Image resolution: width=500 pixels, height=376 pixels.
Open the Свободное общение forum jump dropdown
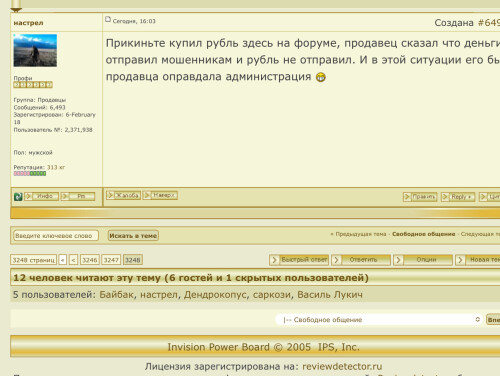379,320
